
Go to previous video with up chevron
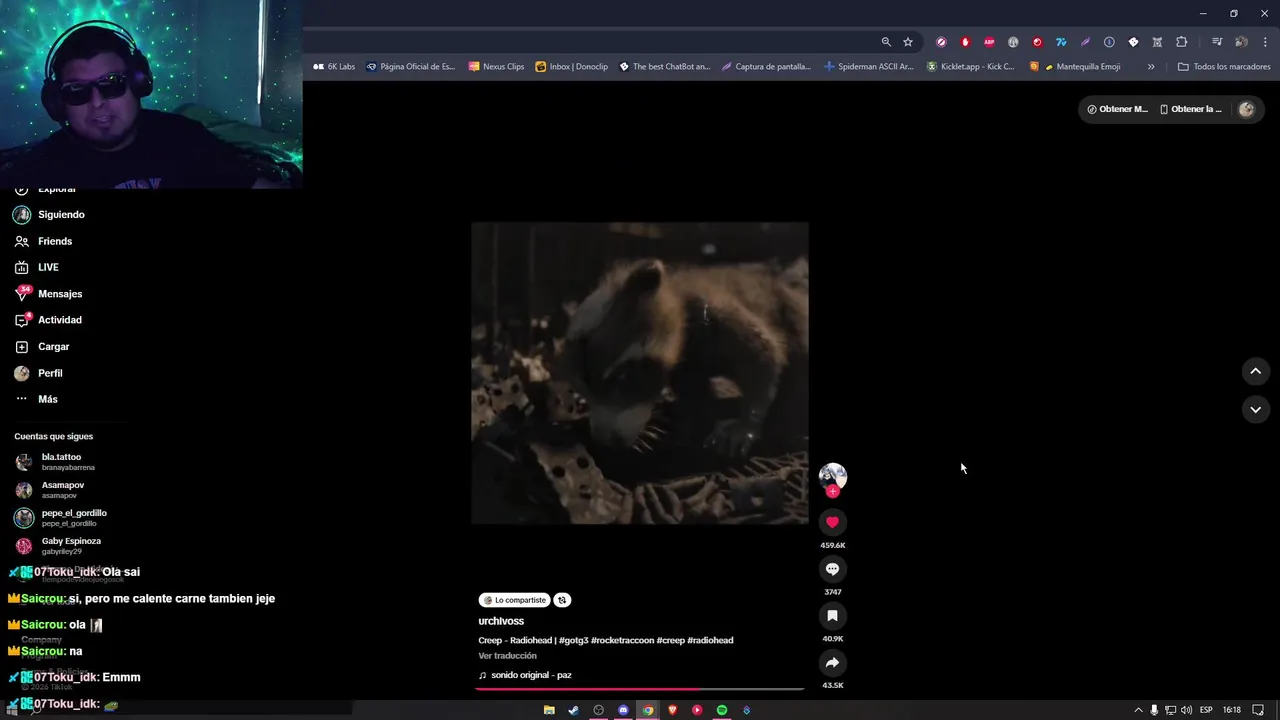[1255, 371]
